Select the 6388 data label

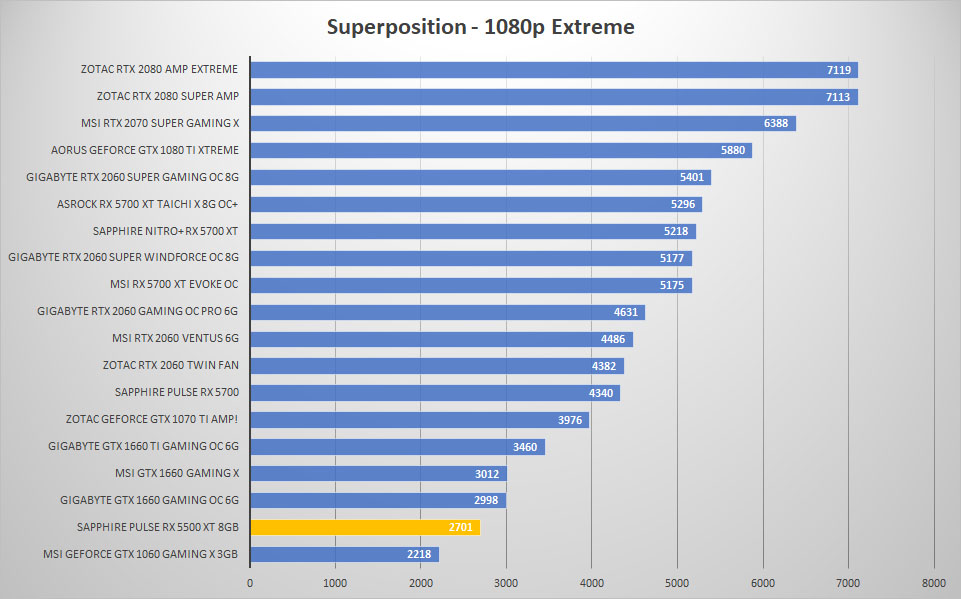(775, 123)
